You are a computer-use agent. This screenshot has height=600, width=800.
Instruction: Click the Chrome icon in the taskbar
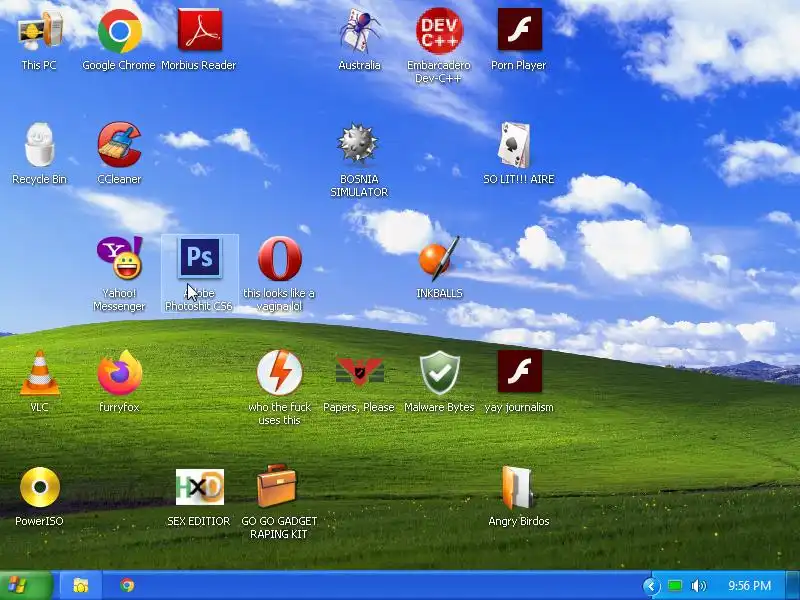[127, 585]
